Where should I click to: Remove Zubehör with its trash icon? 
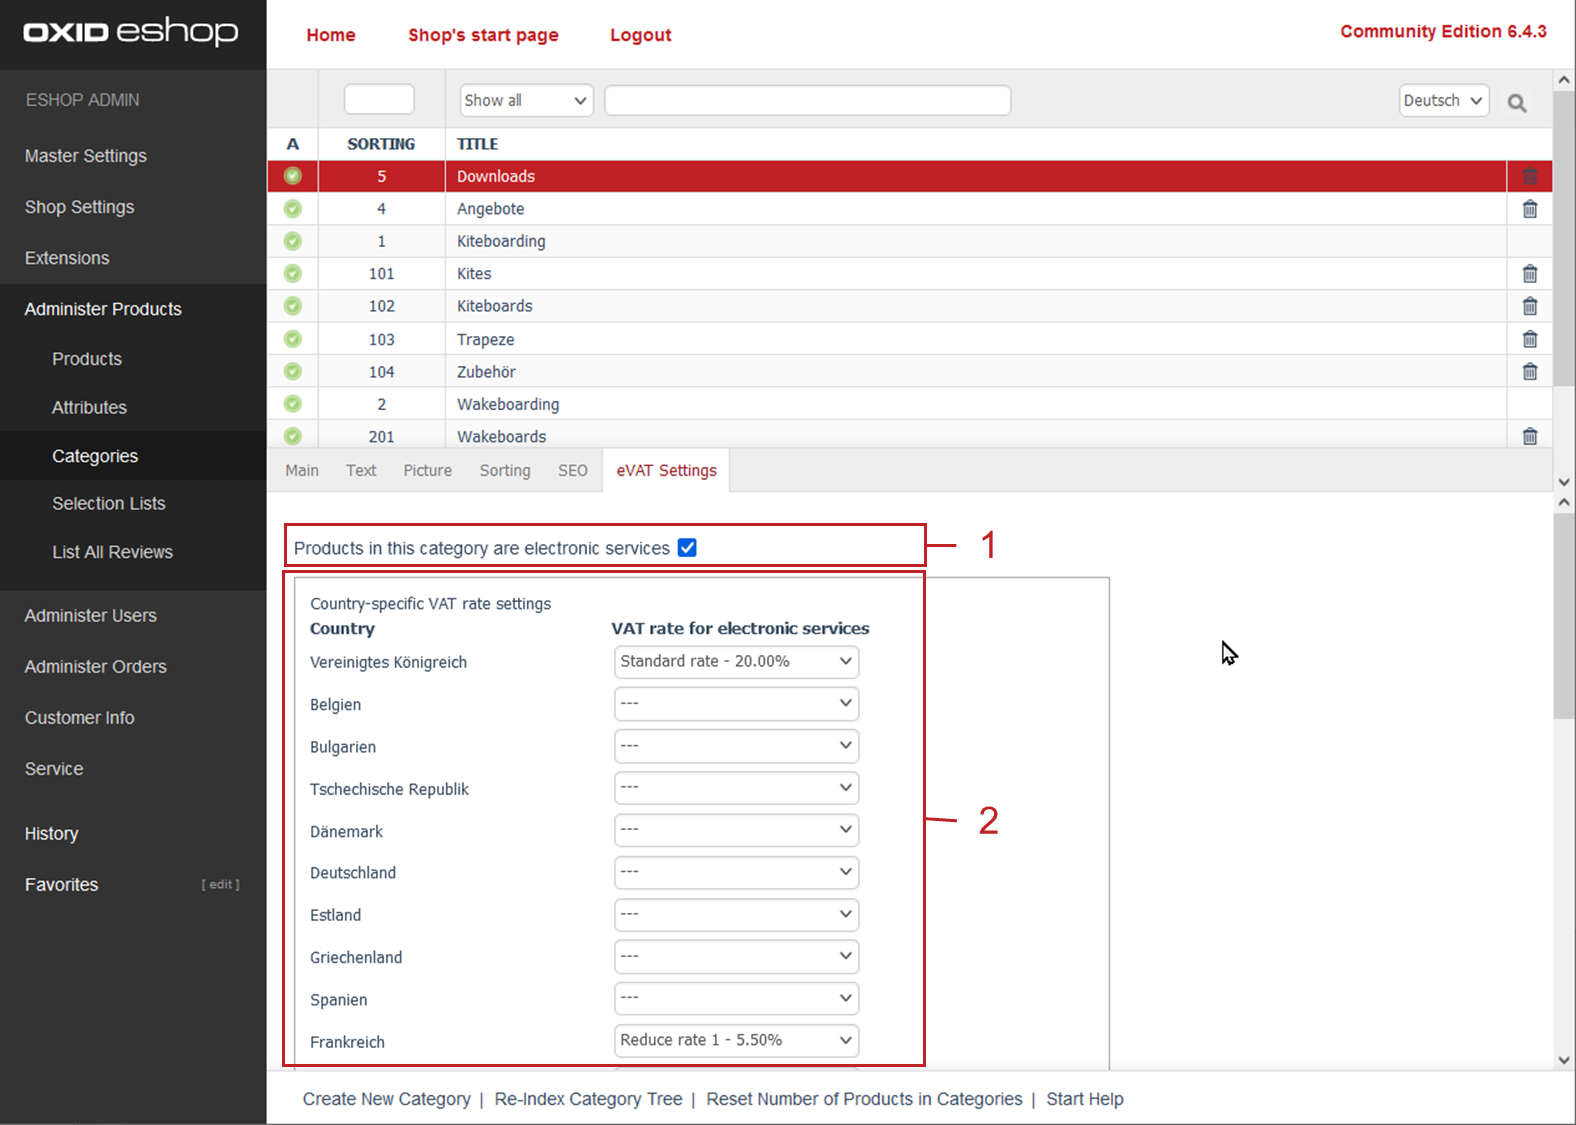point(1529,372)
